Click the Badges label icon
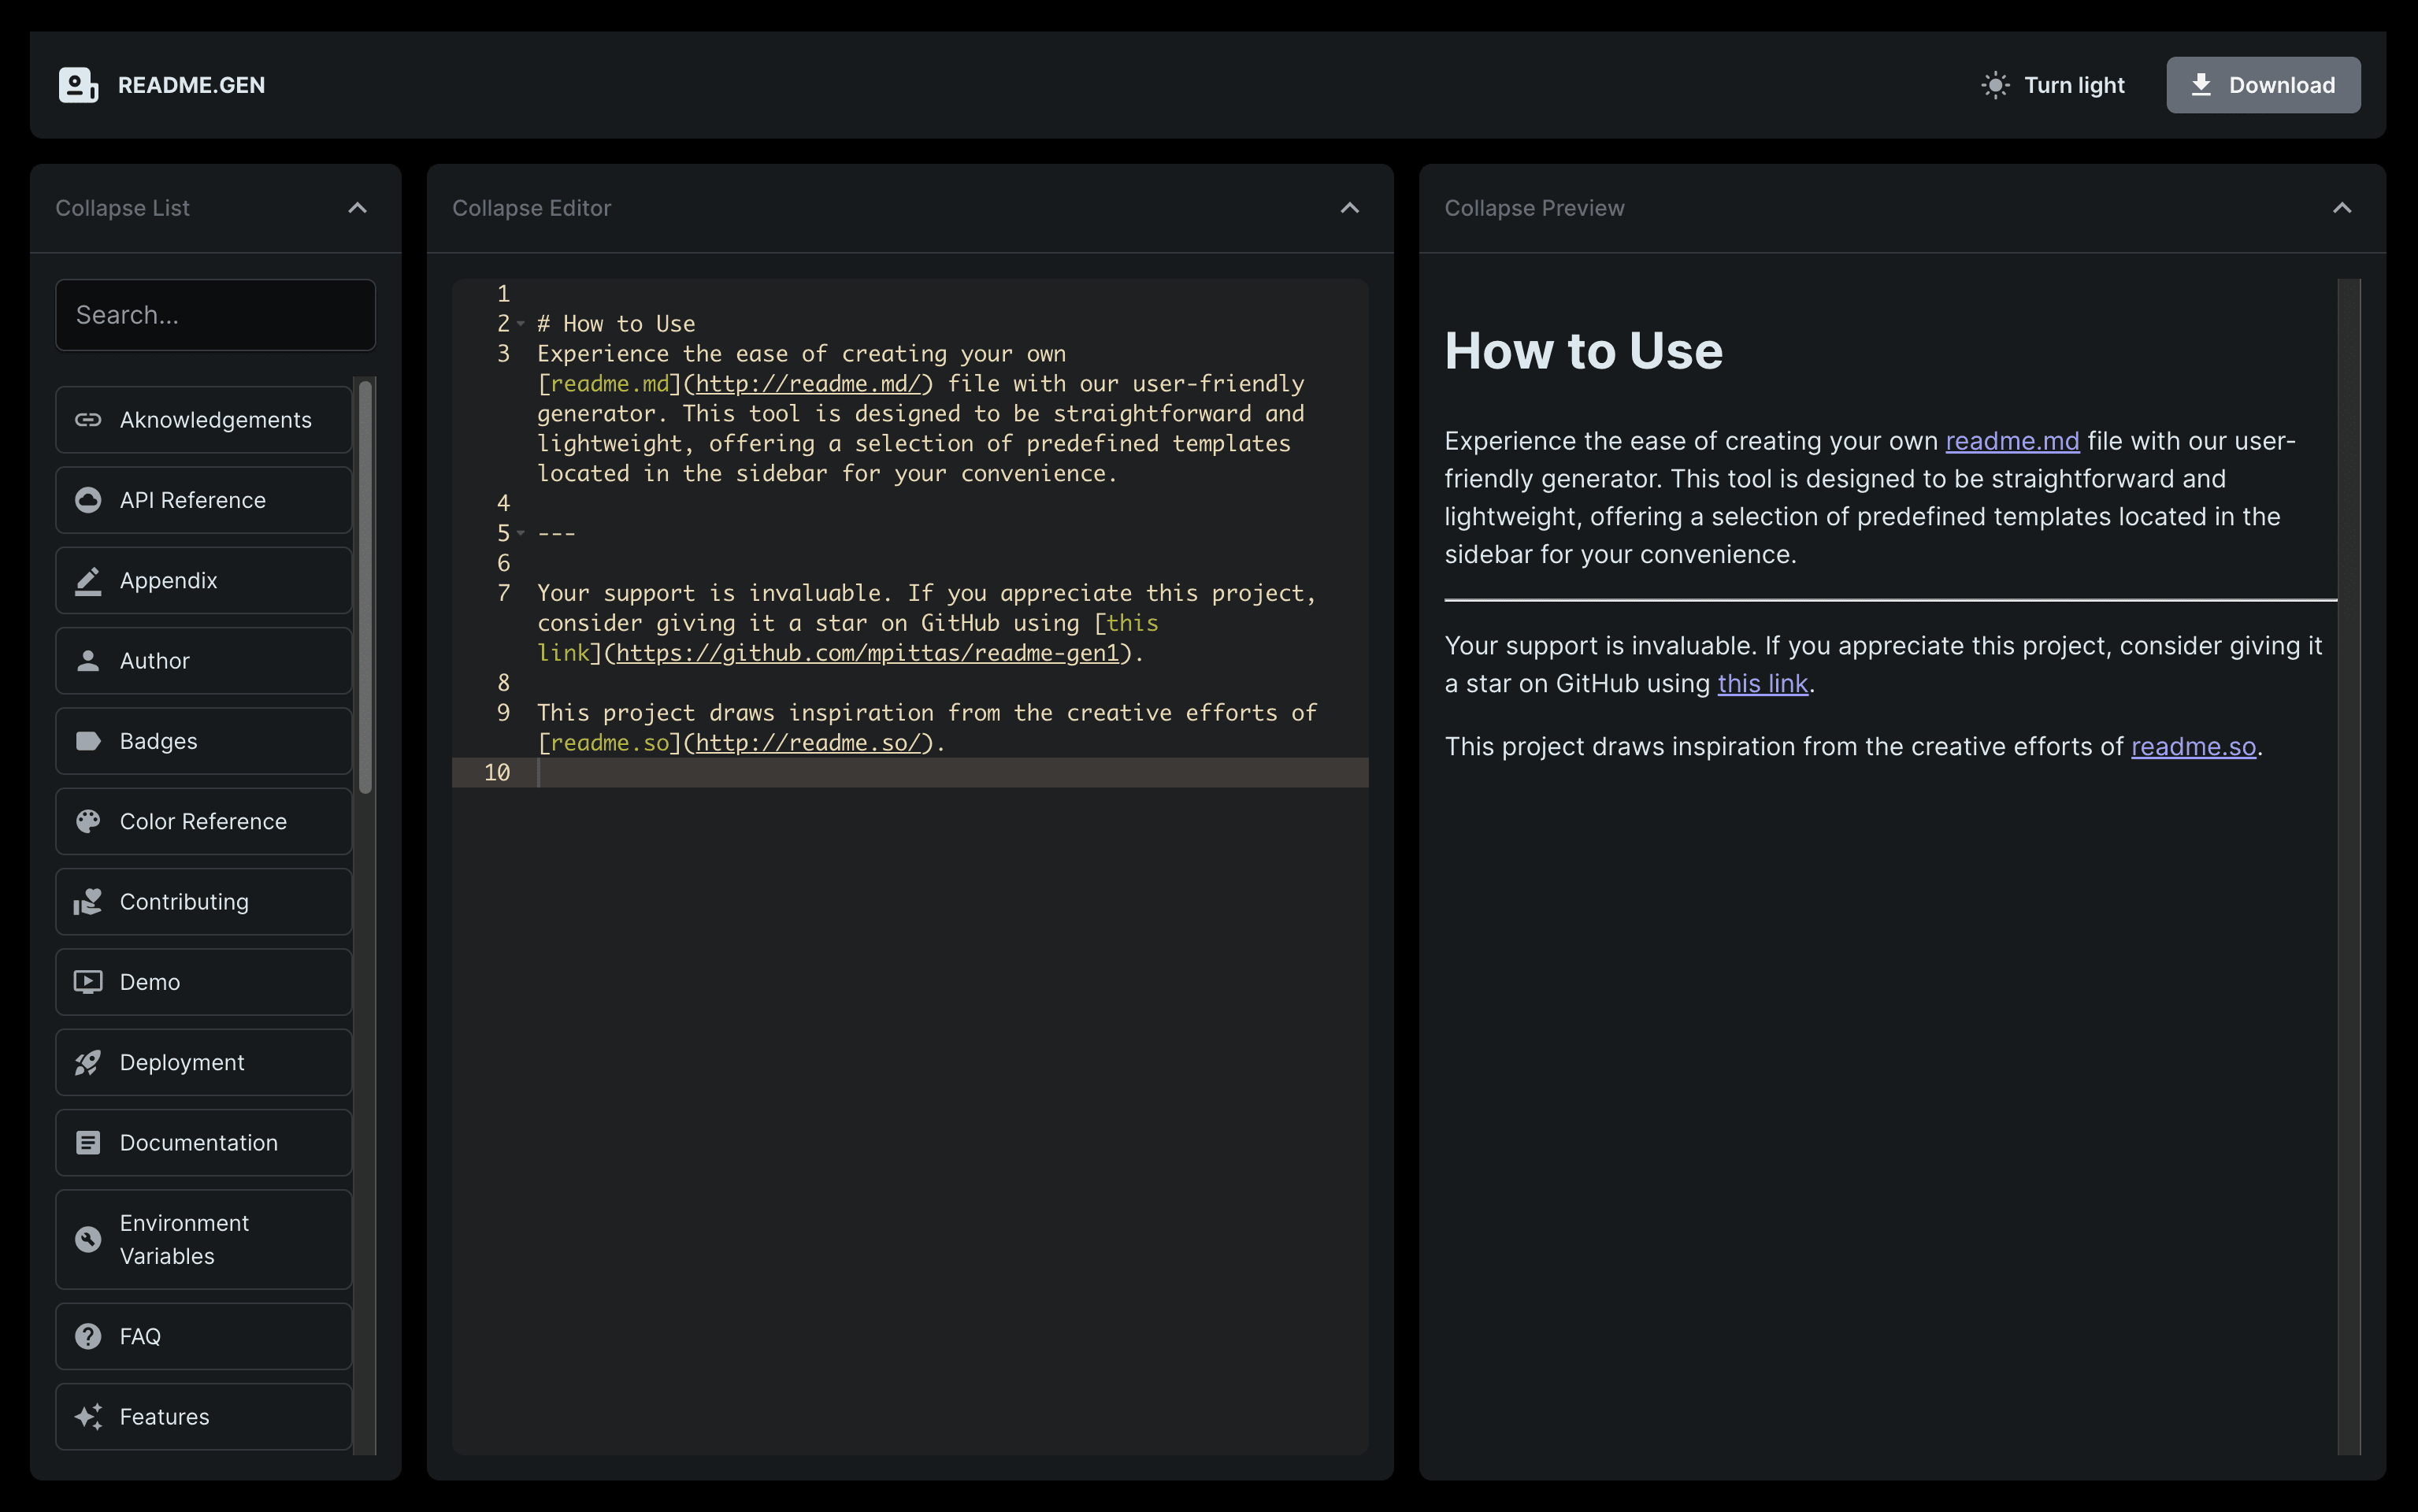The width and height of the screenshot is (2418, 1512). tap(88, 741)
